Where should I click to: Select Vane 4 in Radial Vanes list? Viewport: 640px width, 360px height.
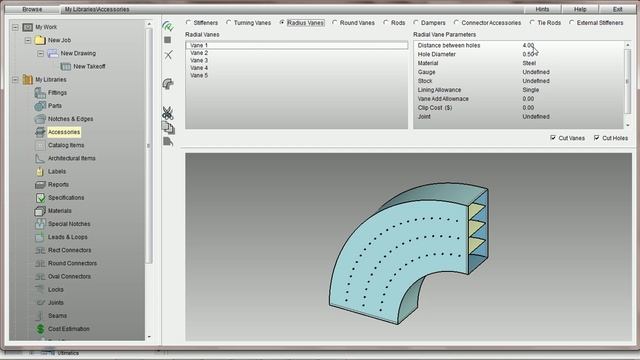click(x=297, y=68)
